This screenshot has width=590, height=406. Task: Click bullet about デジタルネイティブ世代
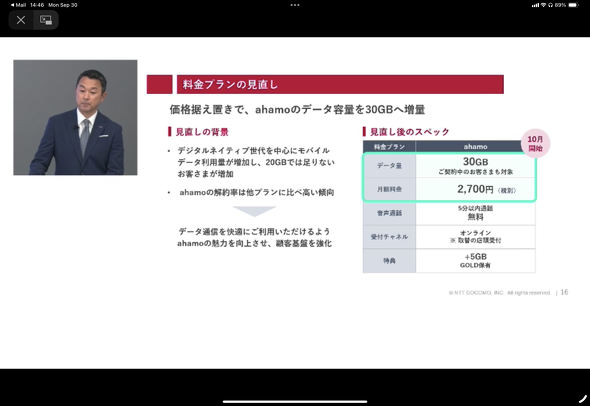(x=255, y=162)
